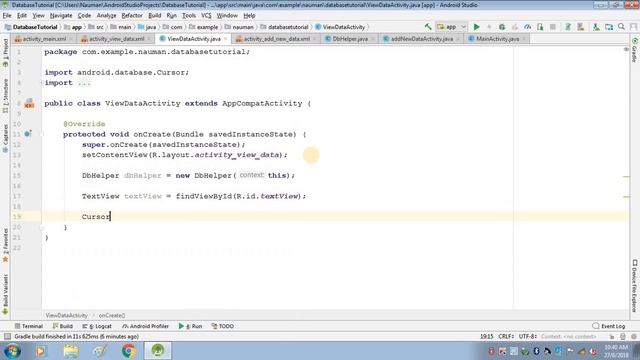Switch to MainActivity.java tab
The width and height of the screenshot is (640, 360).
(498, 39)
